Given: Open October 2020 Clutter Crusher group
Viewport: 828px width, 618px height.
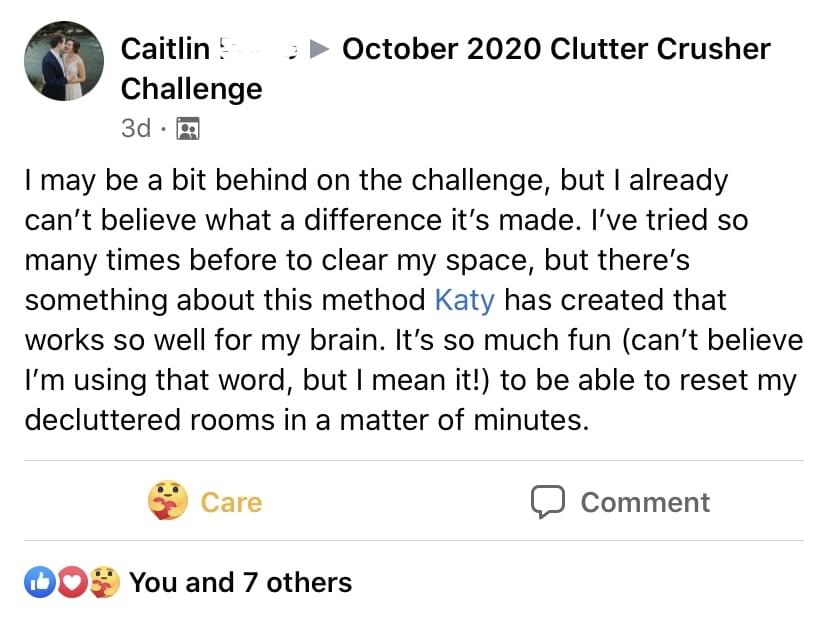Looking at the screenshot, I should (x=556, y=49).
